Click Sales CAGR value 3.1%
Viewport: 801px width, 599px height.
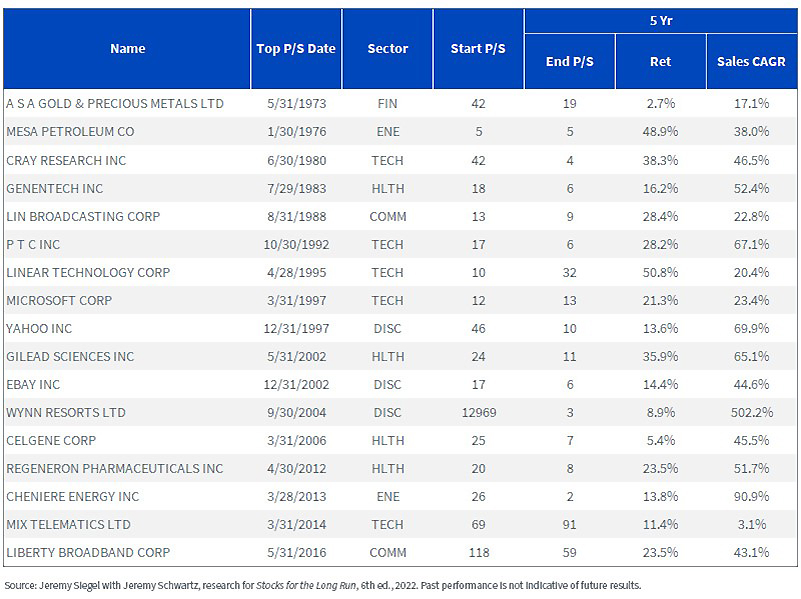coord(752,525)
